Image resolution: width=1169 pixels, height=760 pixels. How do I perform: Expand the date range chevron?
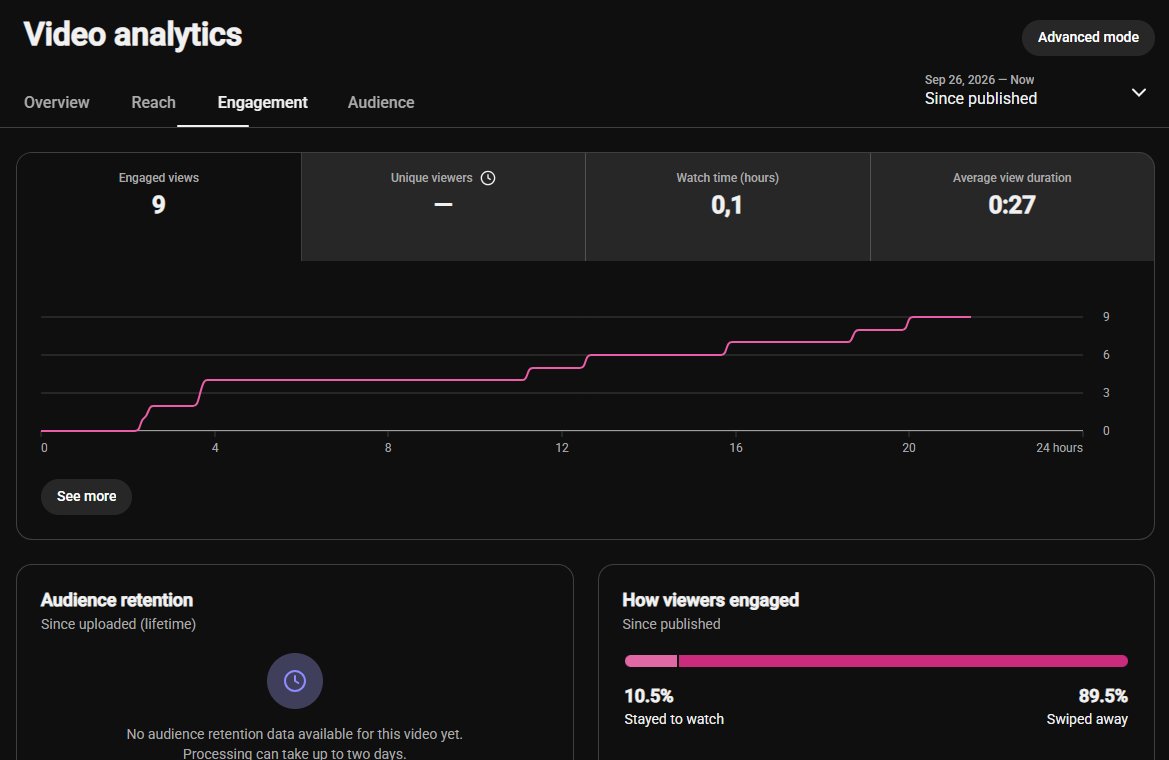pyautogui.click(x=1138, y=92)
